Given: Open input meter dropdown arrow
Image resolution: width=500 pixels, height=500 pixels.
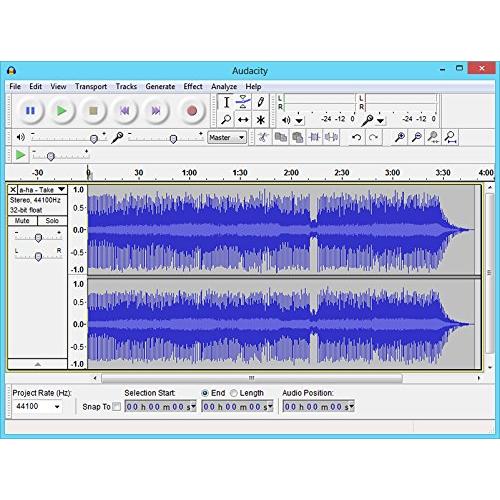Looking at the screenshot, I should click(x=380, y=121).
